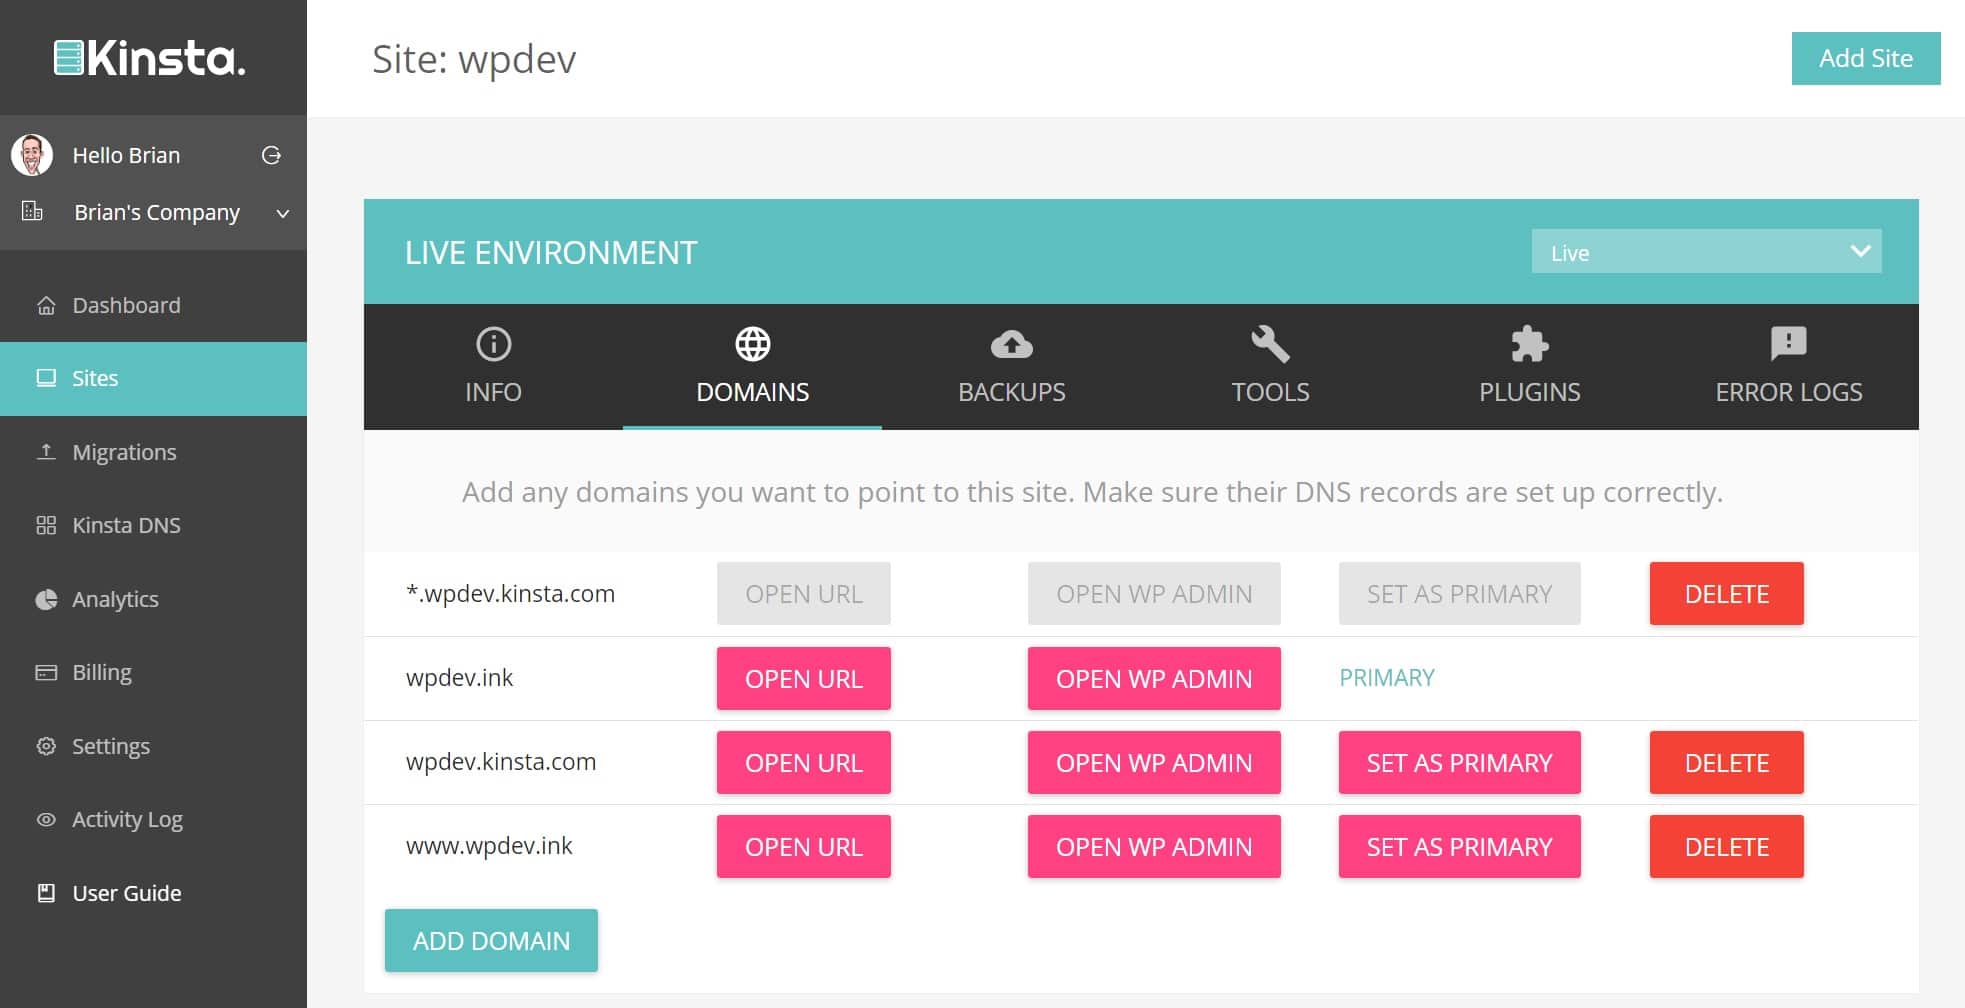Switch to the DOMAINS tab label
1965x1008 pixels.
[x=752, y=392]
